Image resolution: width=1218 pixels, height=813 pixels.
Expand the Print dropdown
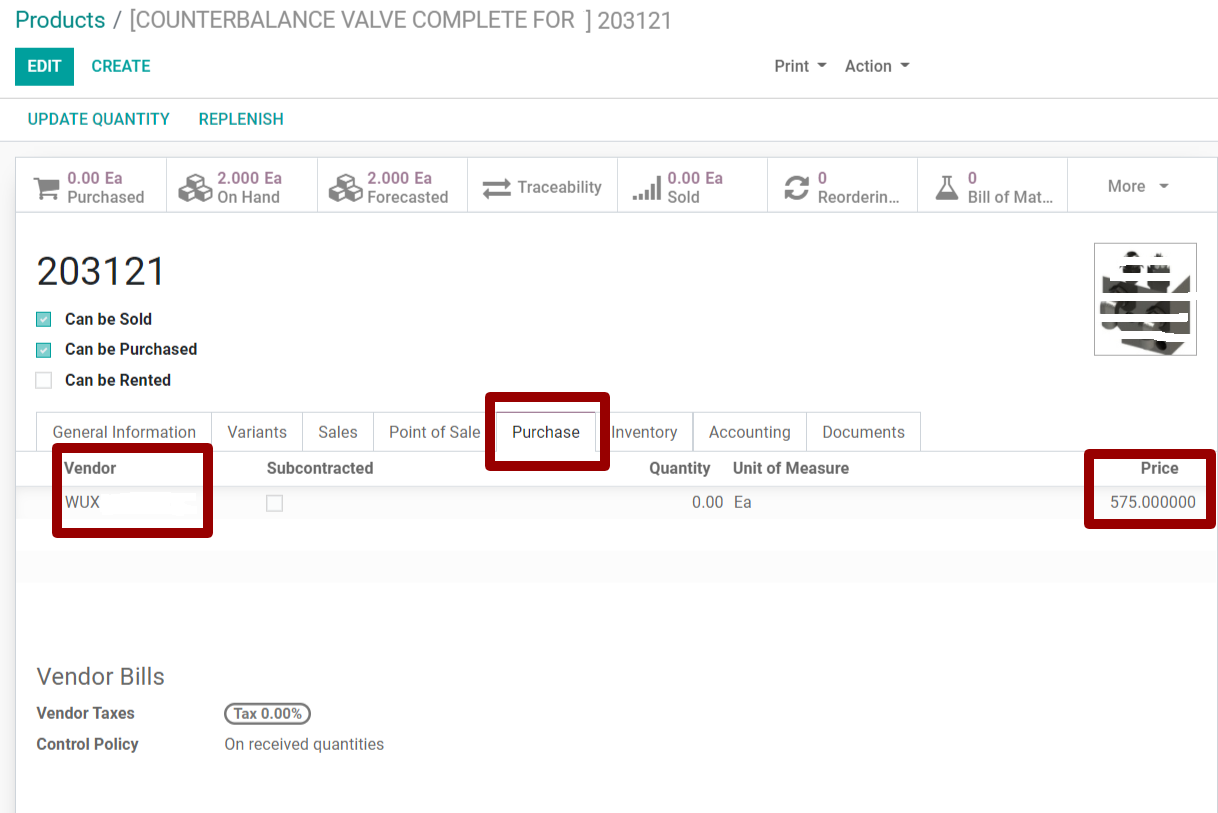pos(800,66)
